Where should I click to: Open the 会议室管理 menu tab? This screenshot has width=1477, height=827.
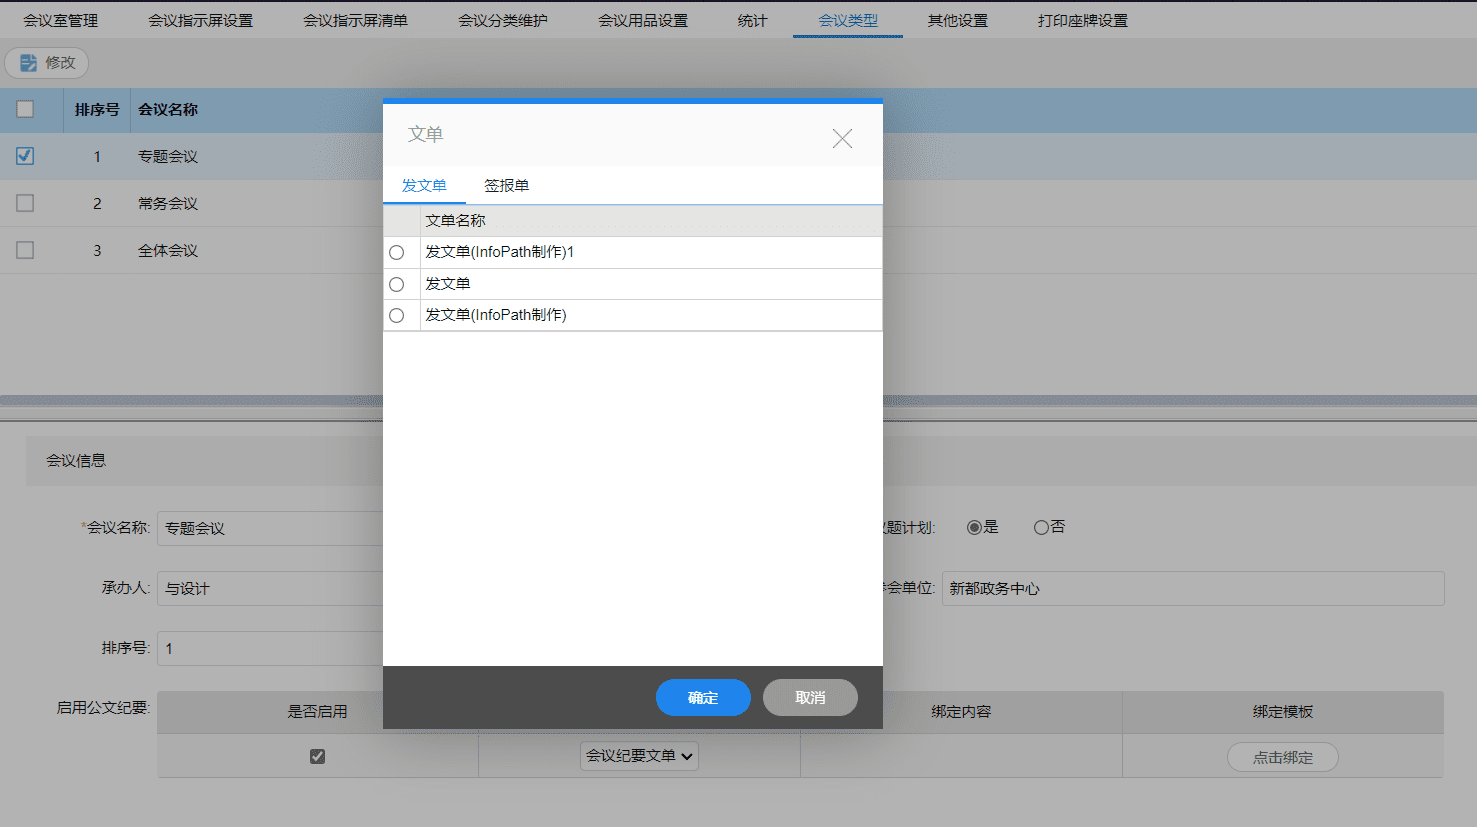[61, 20]
